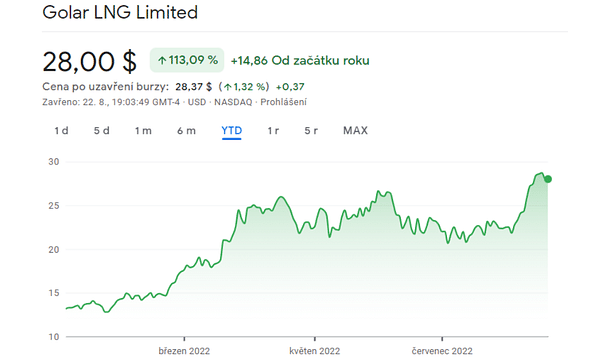Viewport: 600px width, 360px height.
Task: Open the Prohlášení disclaimer link
Action: pyautogui.click(x=284, y=102)
